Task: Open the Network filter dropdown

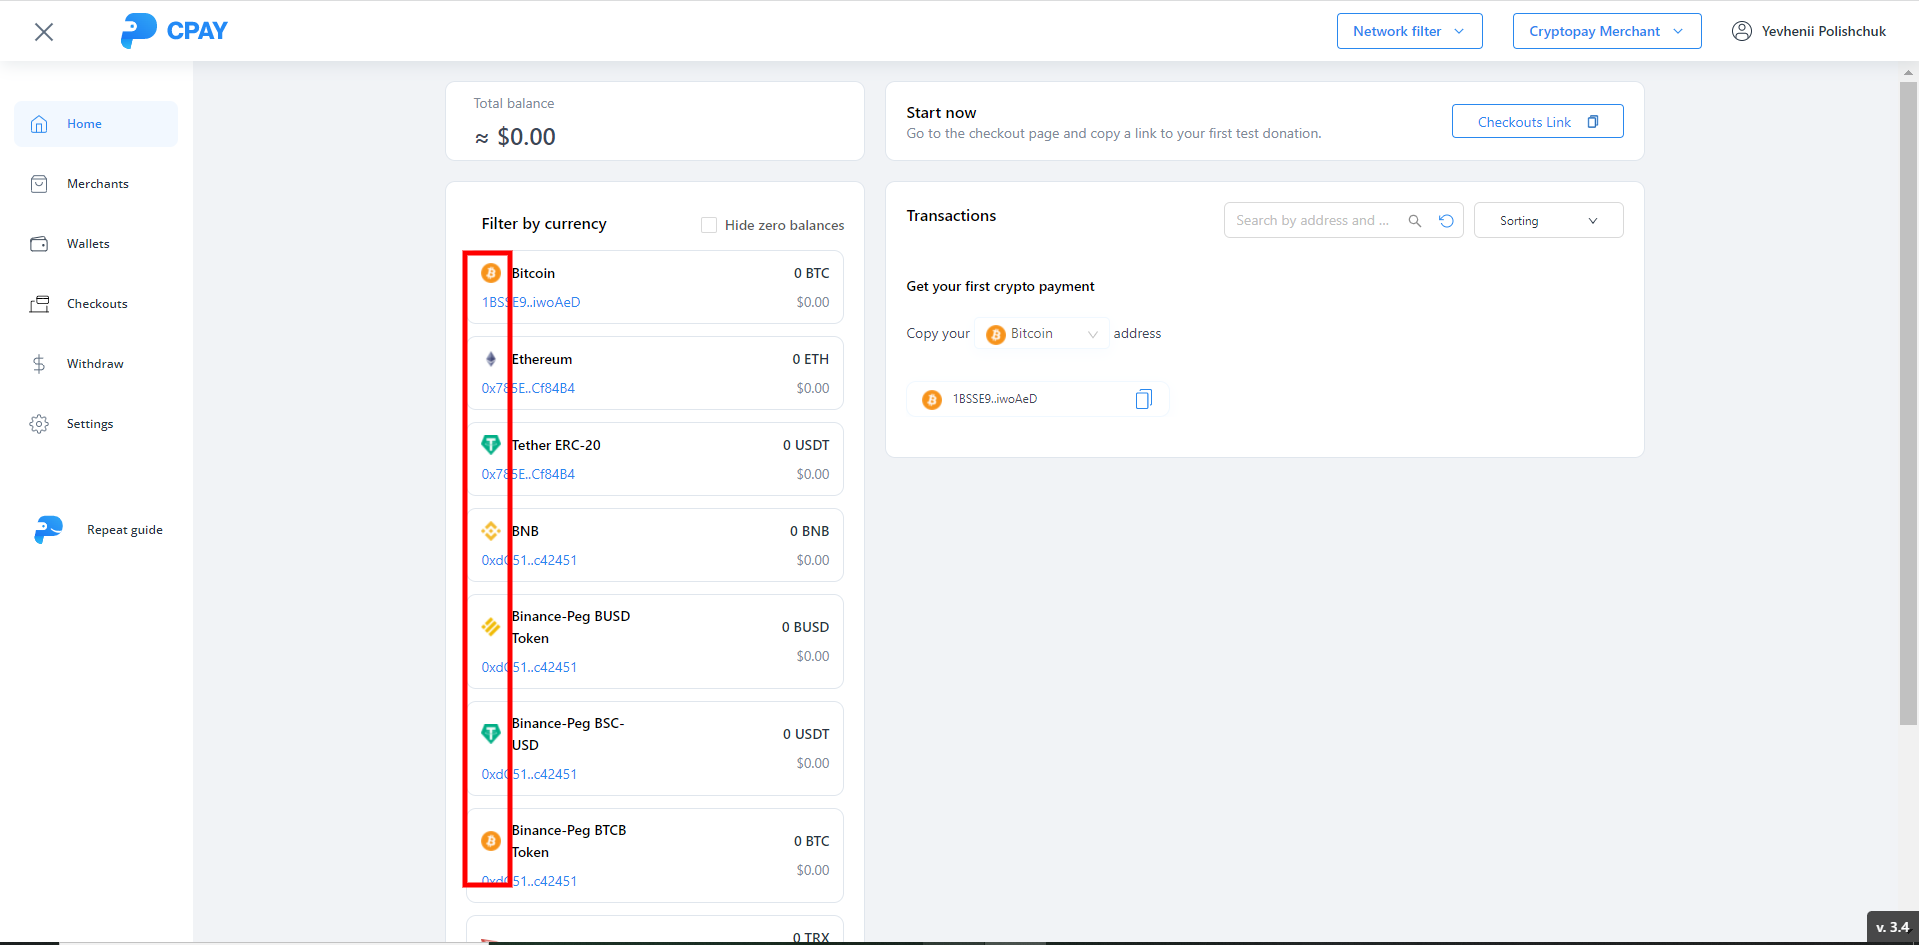Action: (x=1408, y=31)
